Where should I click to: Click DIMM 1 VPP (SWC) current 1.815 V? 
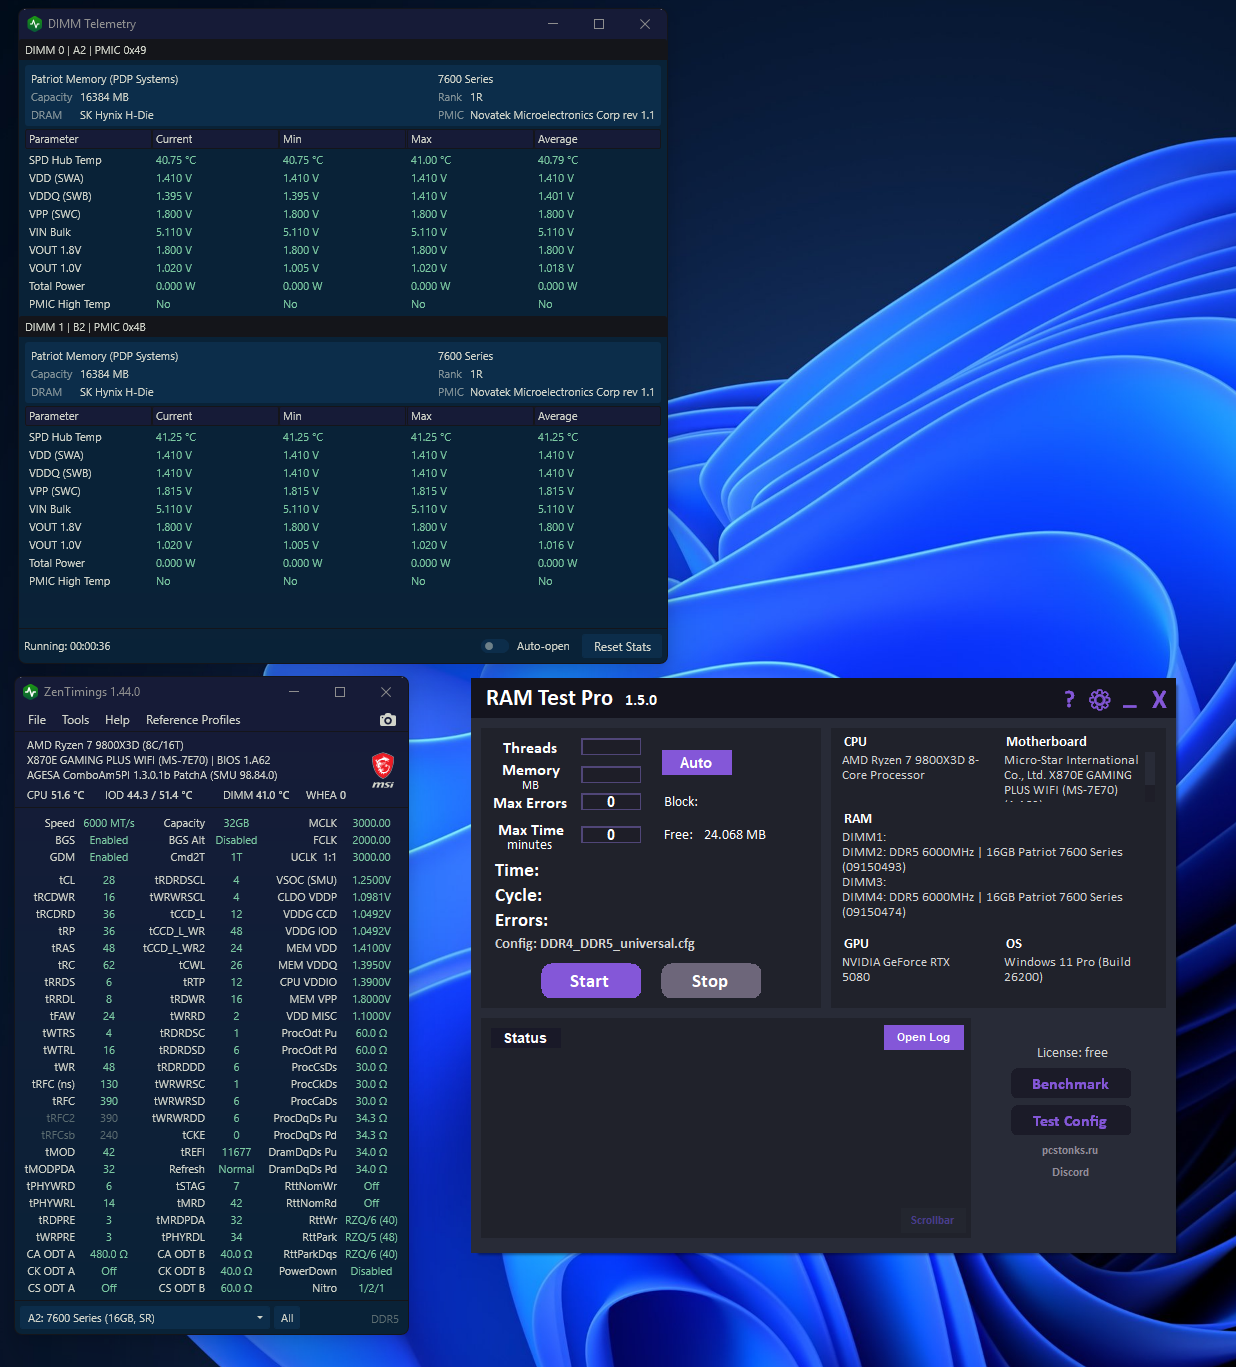[x=174, y=491]
